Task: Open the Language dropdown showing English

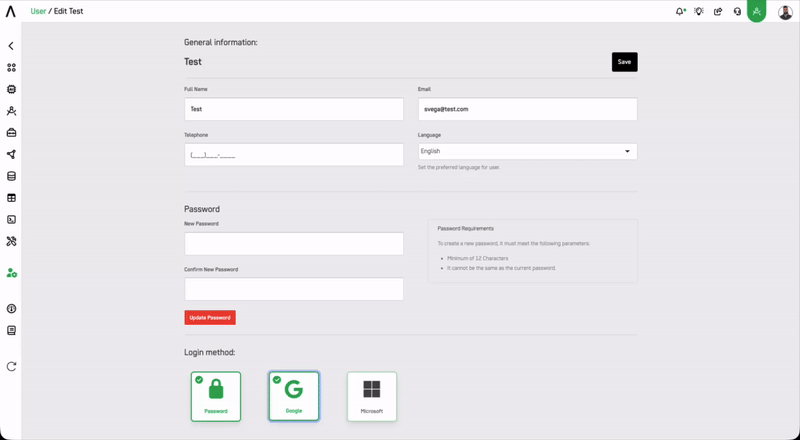Action: click(528, 151)
